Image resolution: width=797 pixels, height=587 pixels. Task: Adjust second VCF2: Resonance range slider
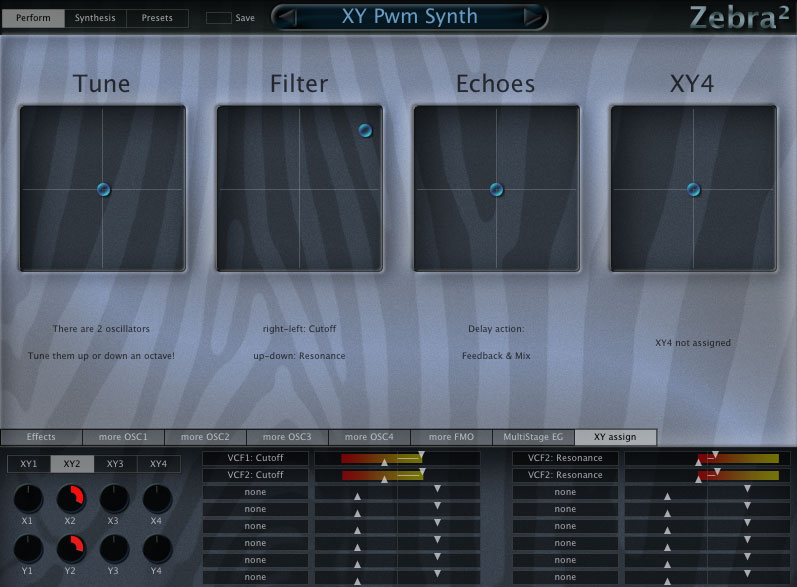[707, 475]
